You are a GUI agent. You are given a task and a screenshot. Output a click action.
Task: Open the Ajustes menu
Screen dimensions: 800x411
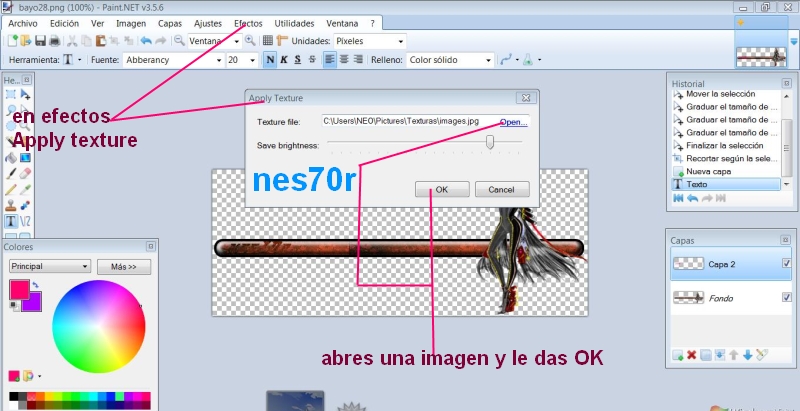pyautogui.click(x=208, y=23)
